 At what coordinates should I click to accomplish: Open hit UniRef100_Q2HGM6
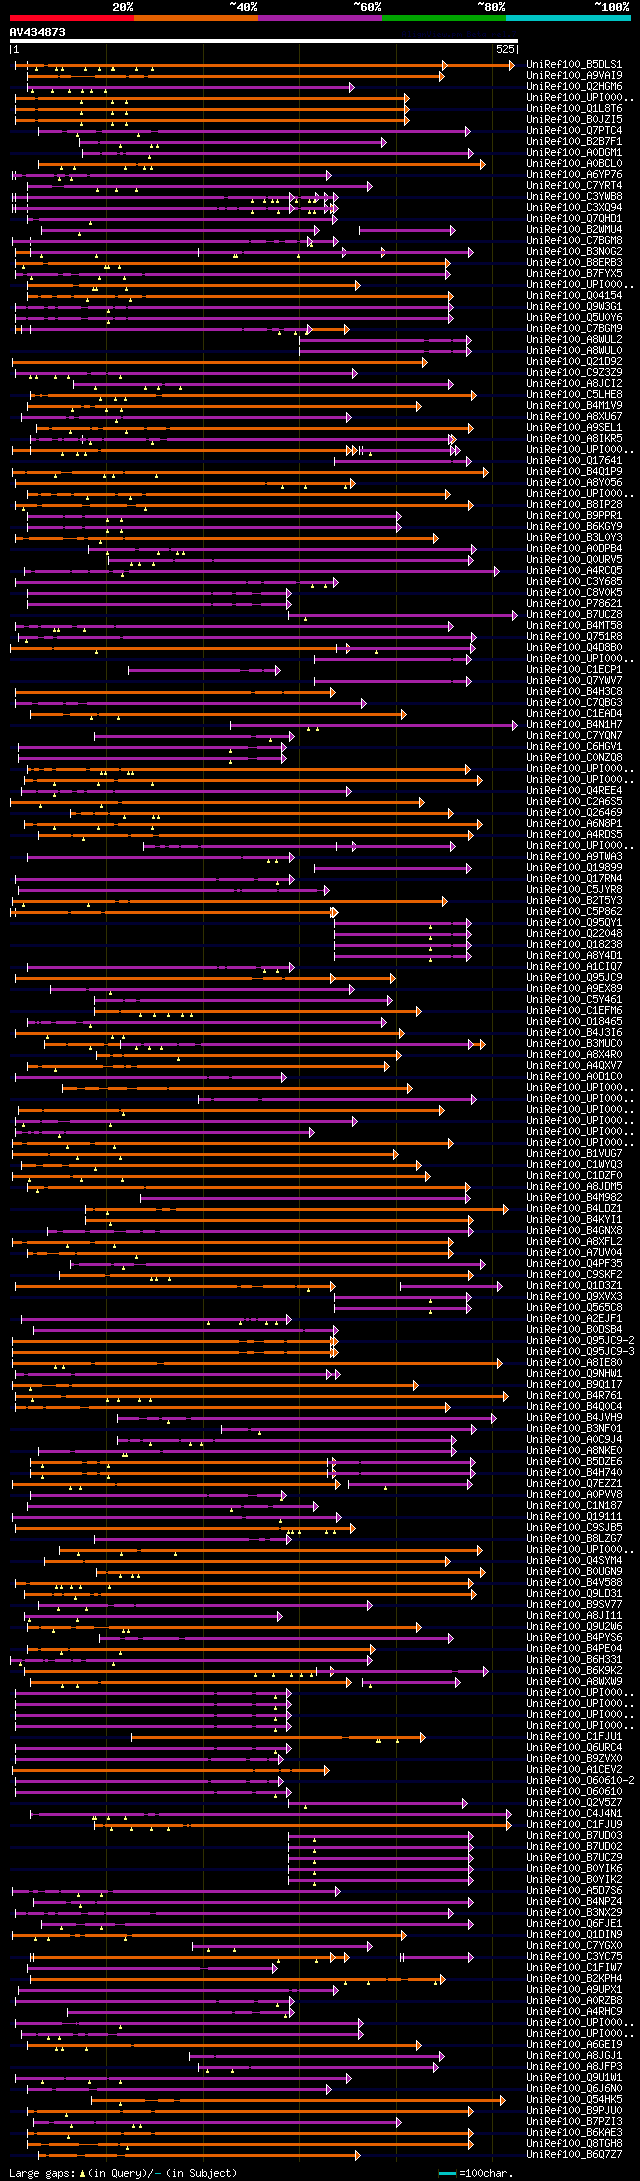574,87
